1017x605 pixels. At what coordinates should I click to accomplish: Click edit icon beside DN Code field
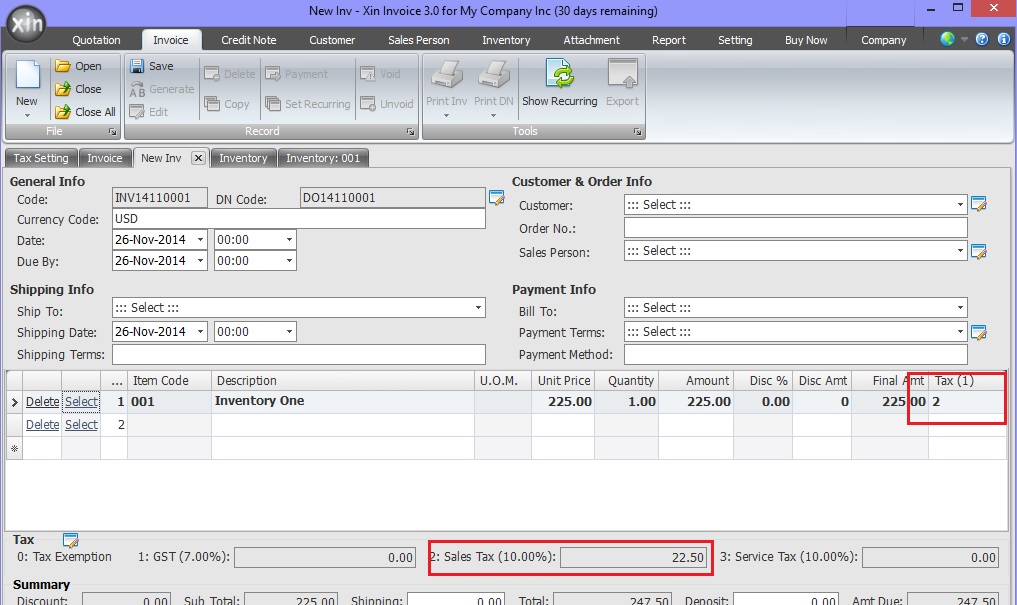[x=497, y=198]
